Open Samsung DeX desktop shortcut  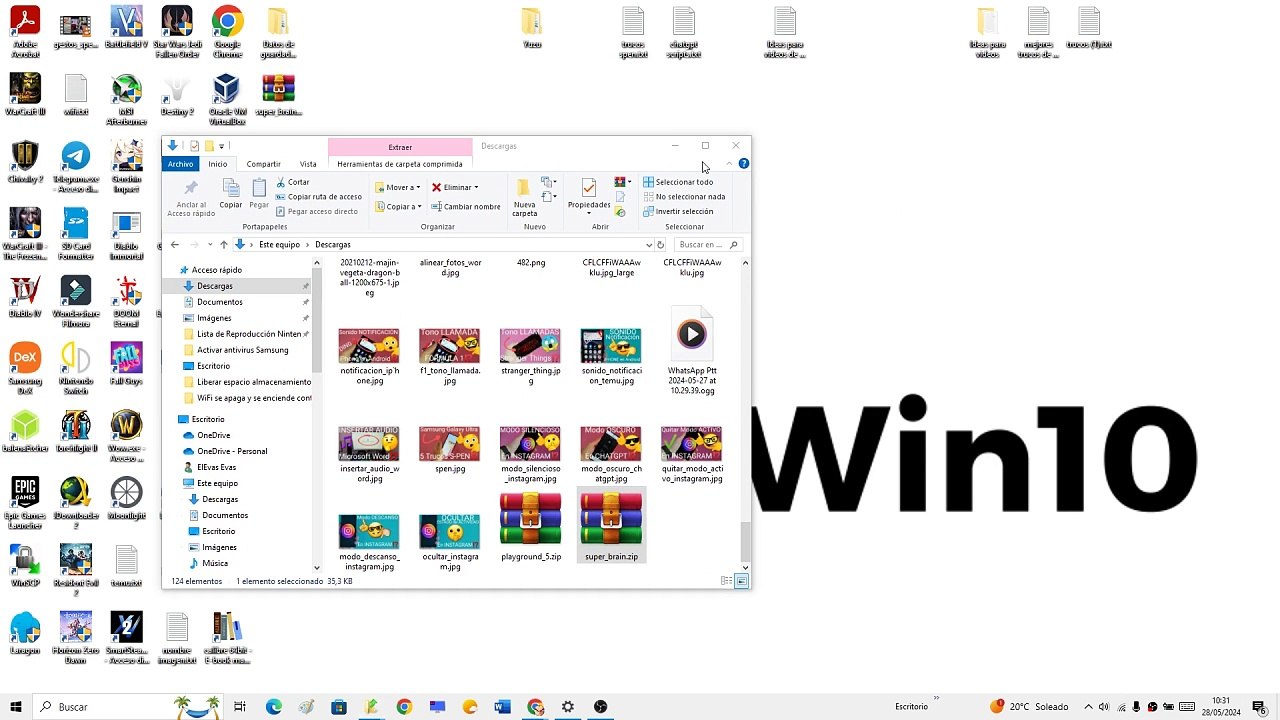(25, 368)
